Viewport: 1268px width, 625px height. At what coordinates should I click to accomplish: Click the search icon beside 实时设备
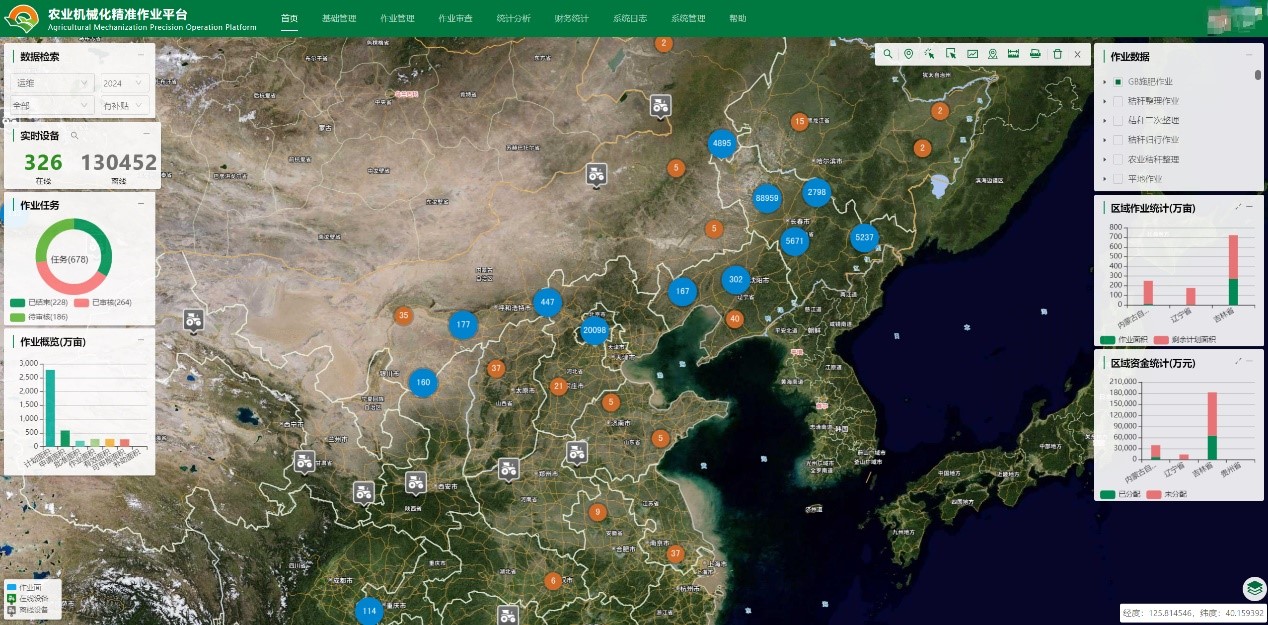click(x=74, y=135)
